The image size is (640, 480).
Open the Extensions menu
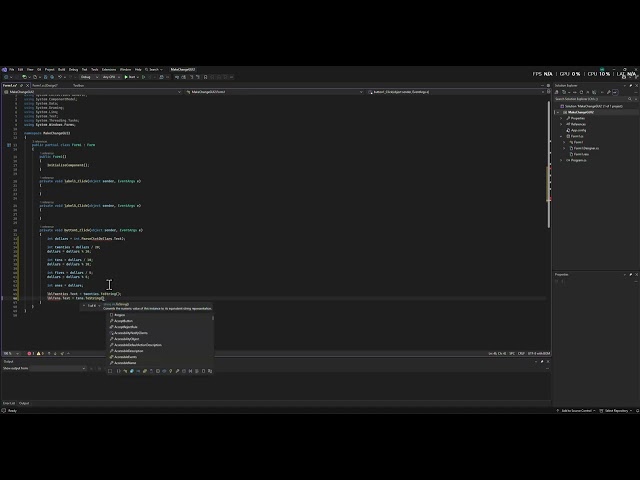click(x=109, y=69)
